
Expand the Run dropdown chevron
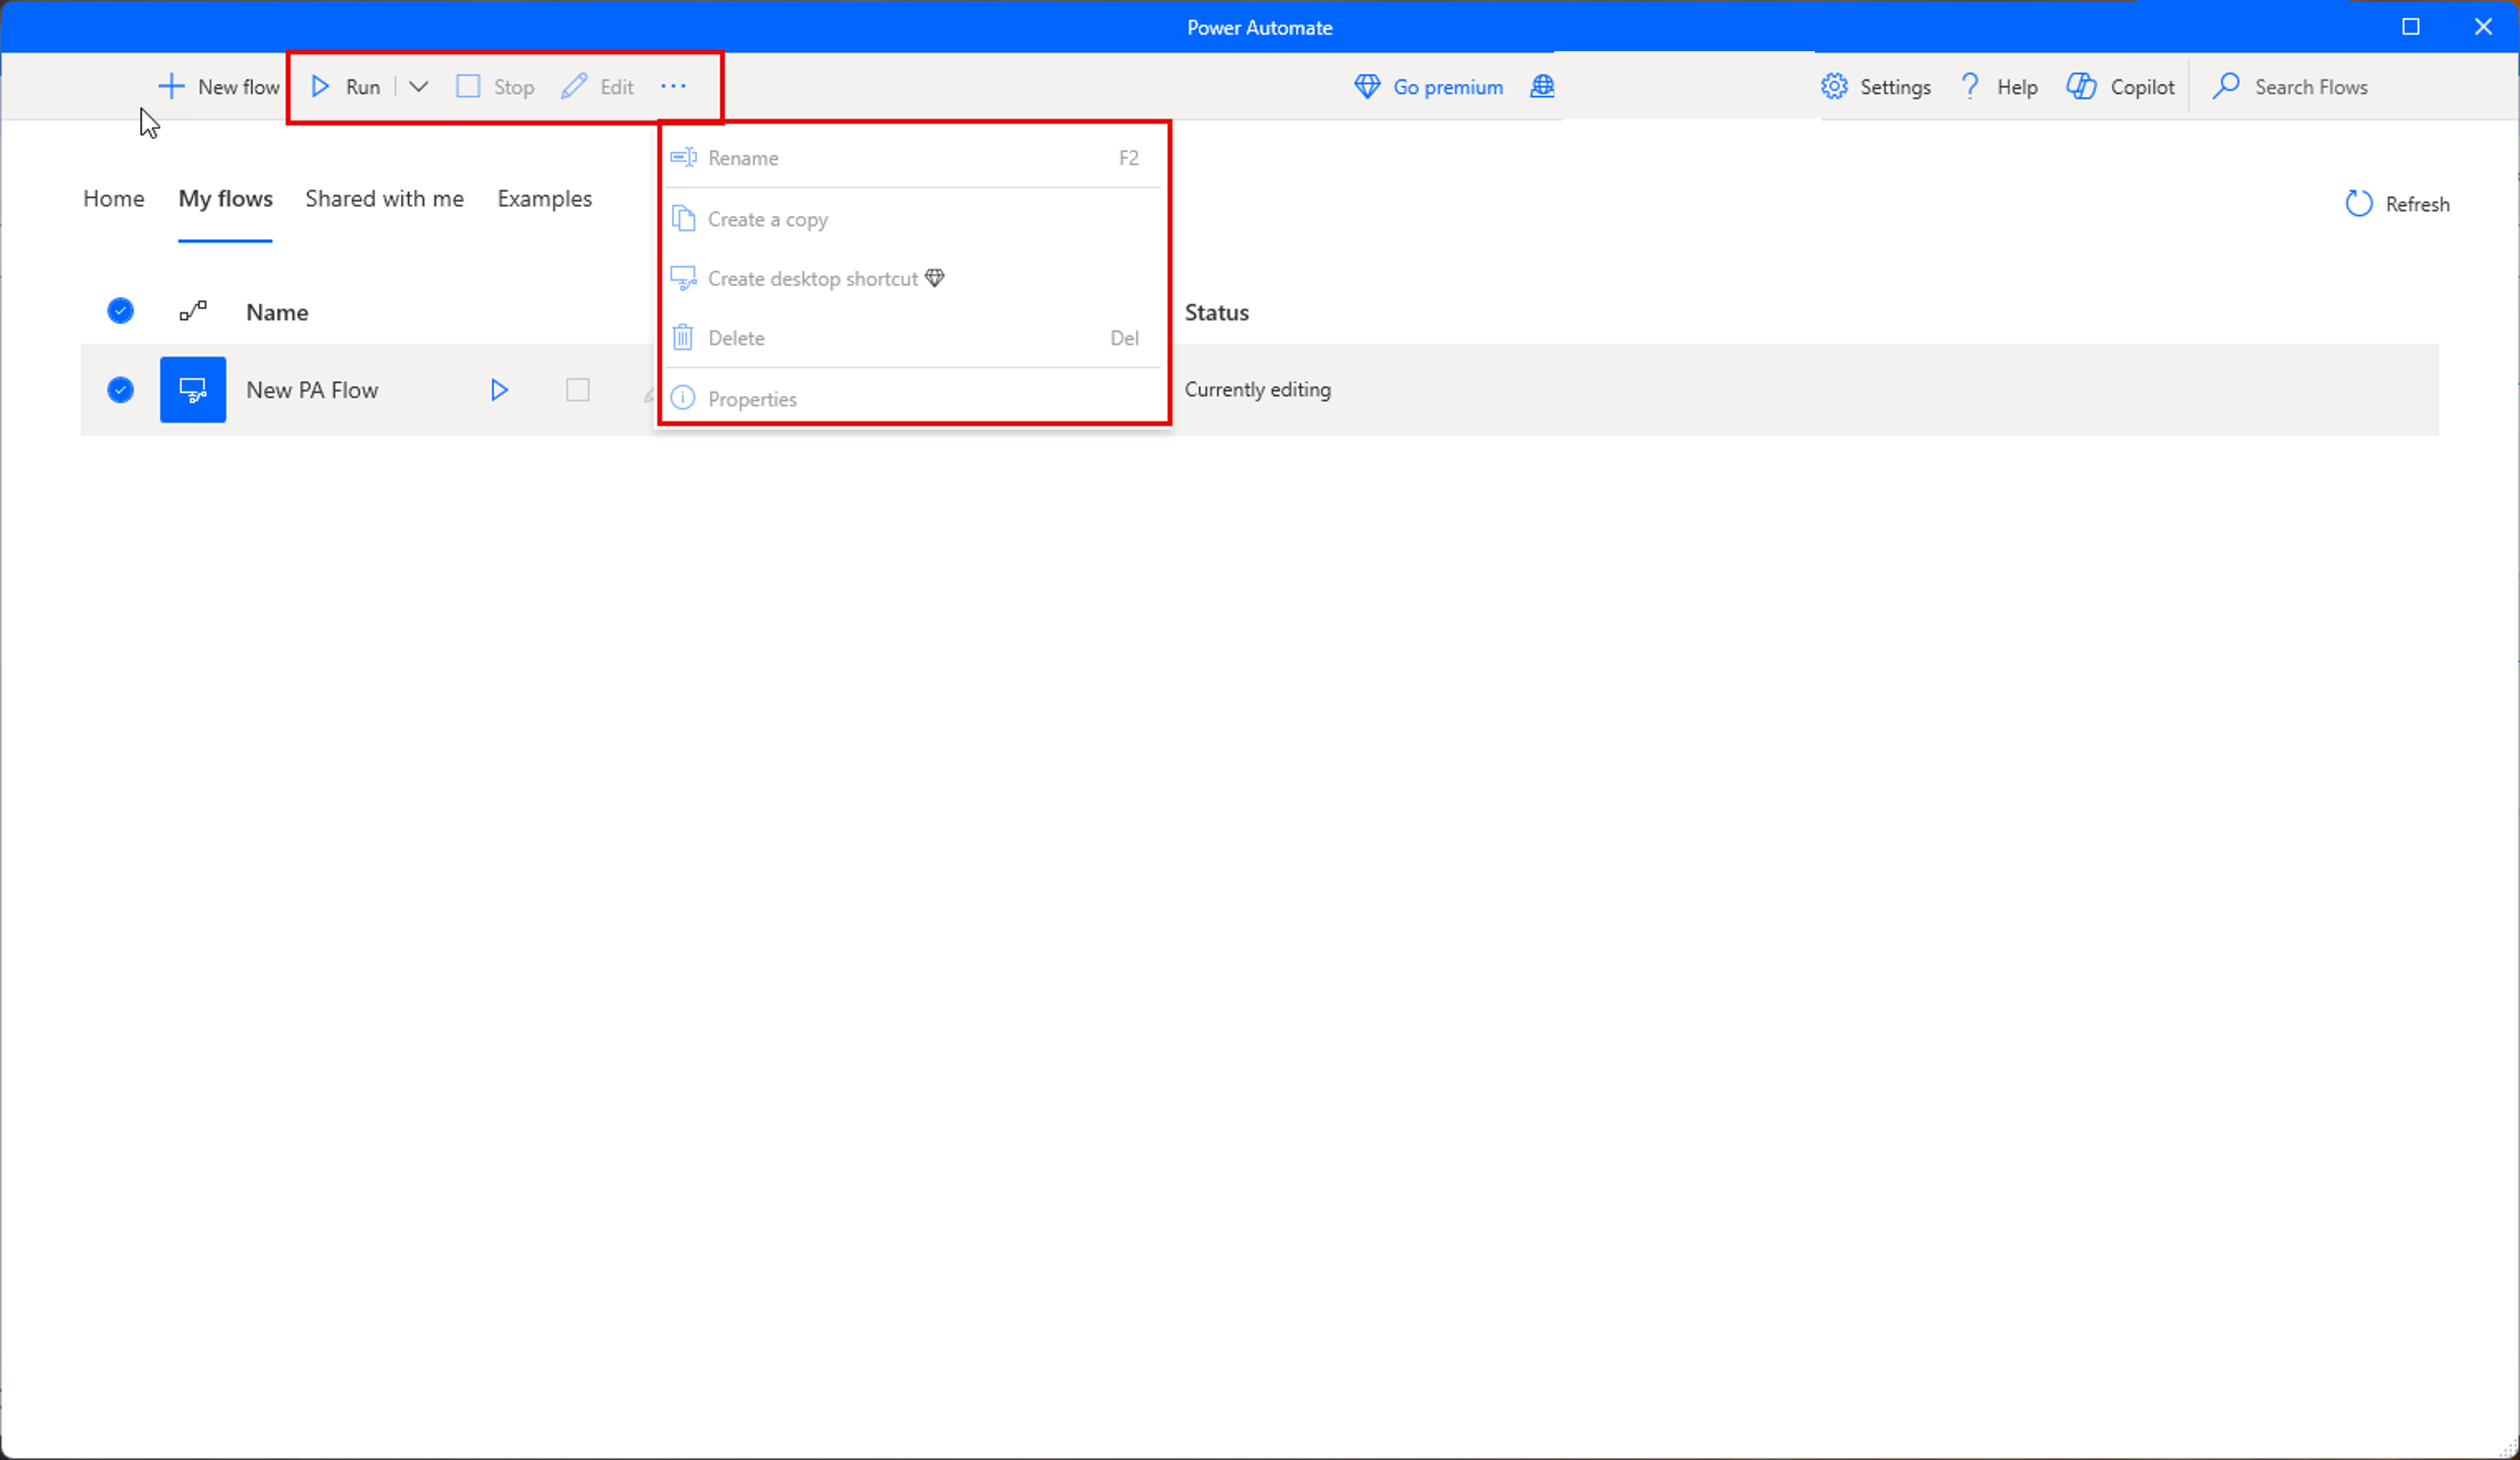[419, 87]
